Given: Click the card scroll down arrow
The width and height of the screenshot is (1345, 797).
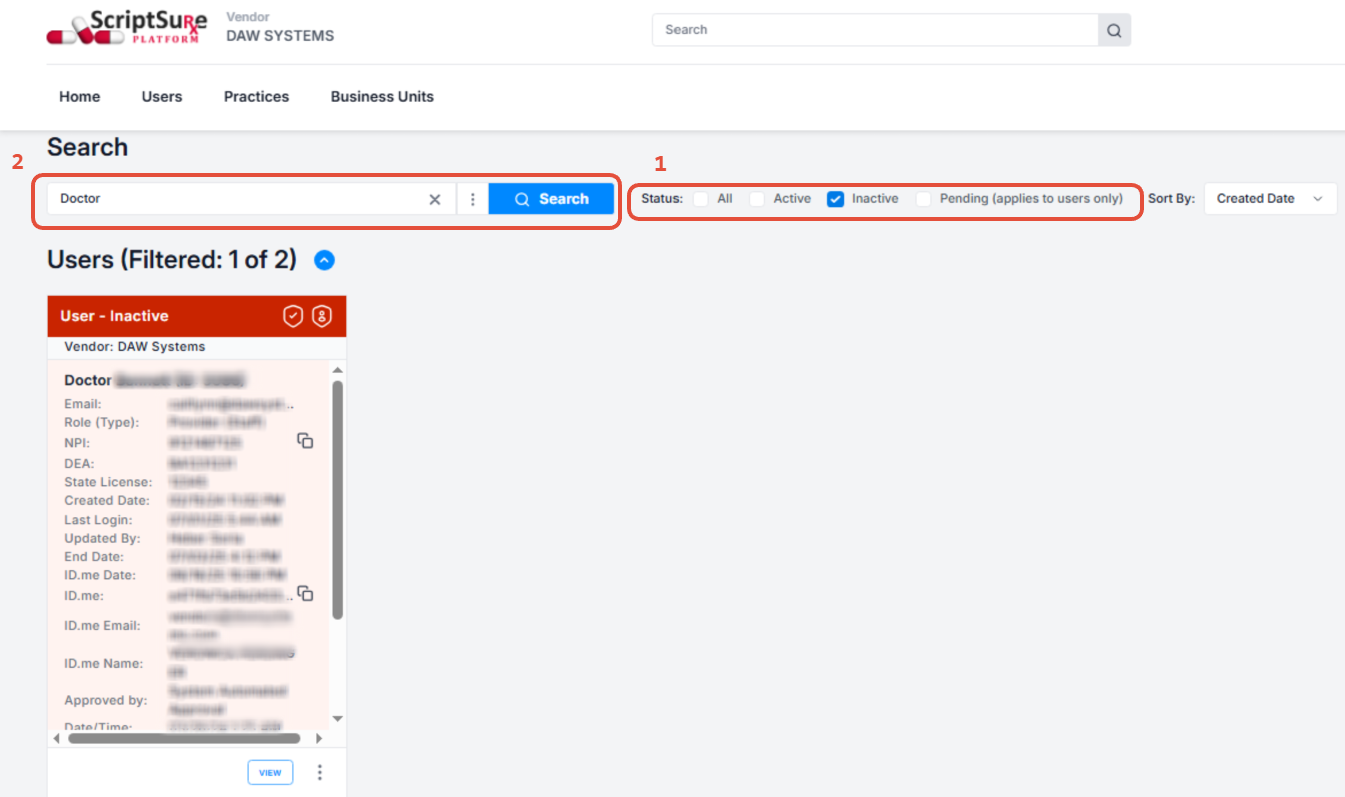Looking at the screenshot, I should [337, 719].
